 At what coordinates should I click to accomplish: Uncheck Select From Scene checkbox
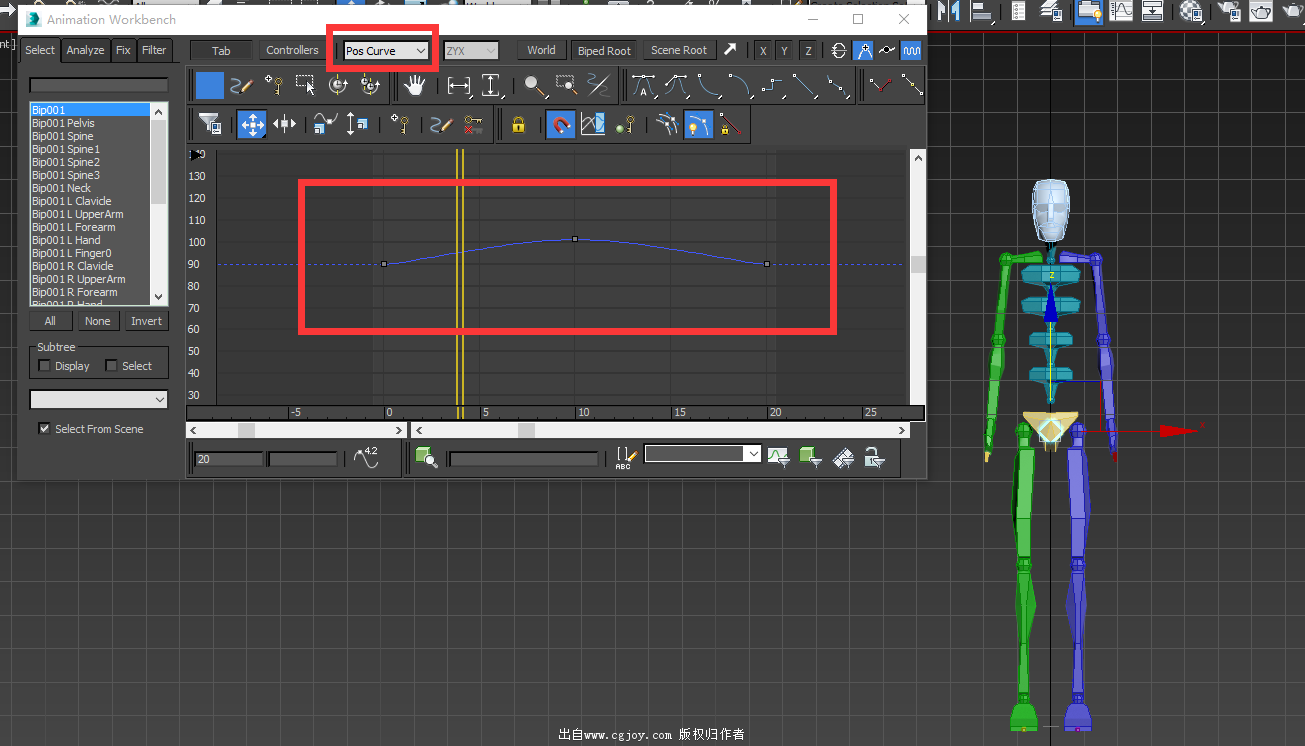[44, 429]
